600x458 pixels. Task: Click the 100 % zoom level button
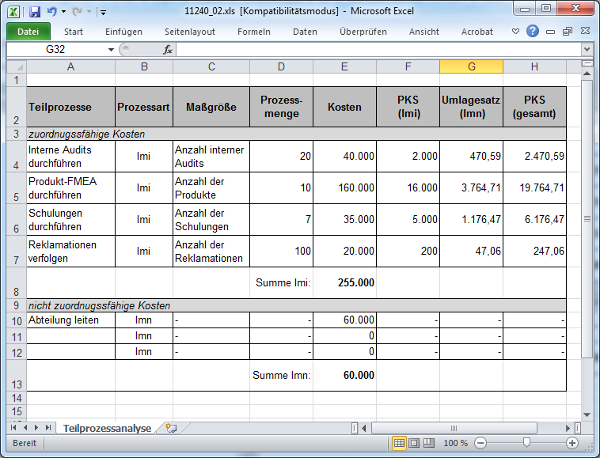[x=455, y=443]
